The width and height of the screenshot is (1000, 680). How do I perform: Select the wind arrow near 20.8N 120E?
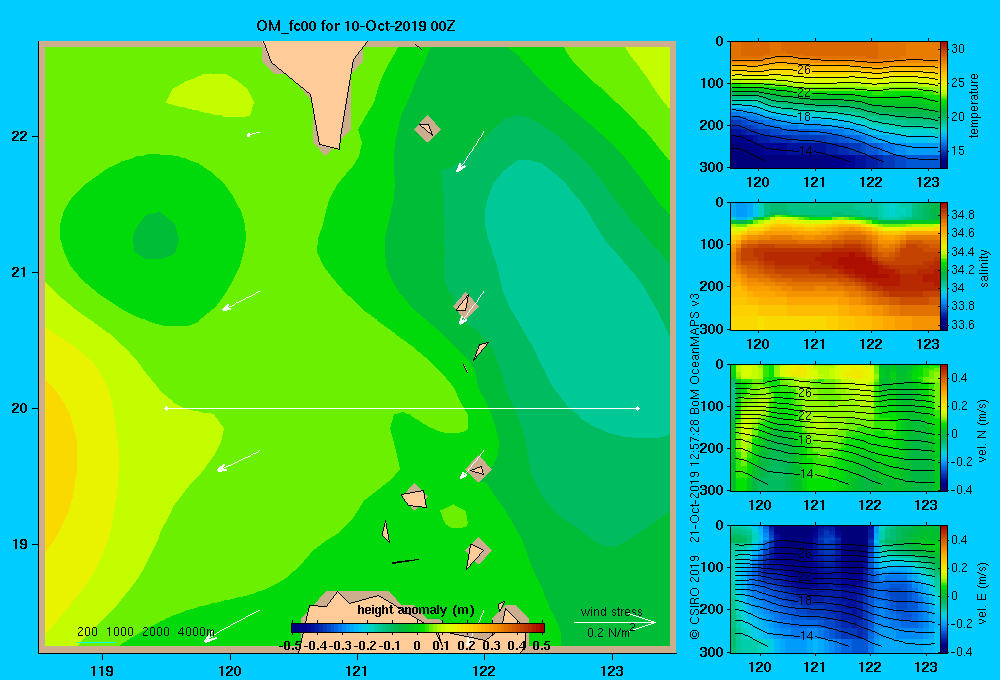coord(241,301)
